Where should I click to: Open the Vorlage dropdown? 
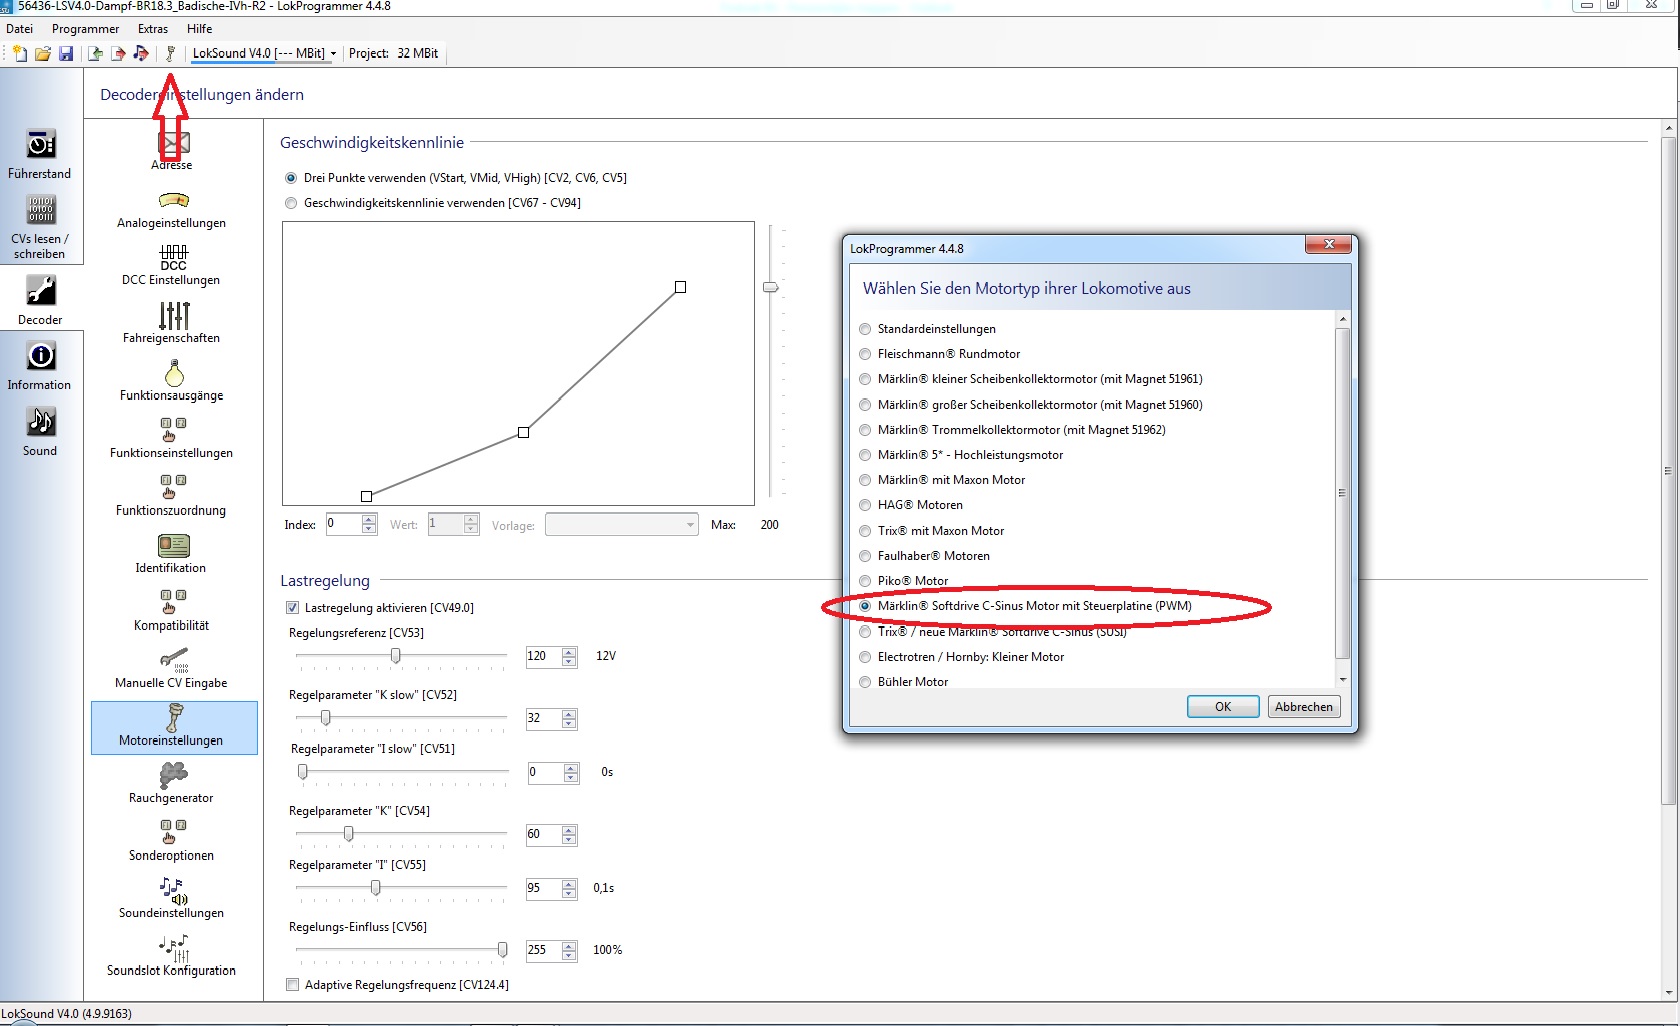(x=621, y=525)
